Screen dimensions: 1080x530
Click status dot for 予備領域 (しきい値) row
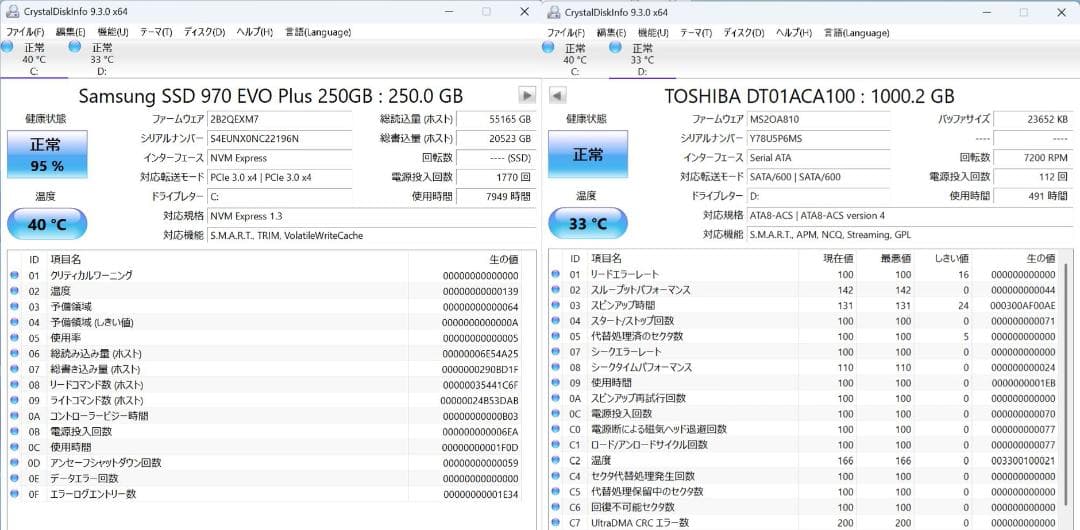coord(14,322)
